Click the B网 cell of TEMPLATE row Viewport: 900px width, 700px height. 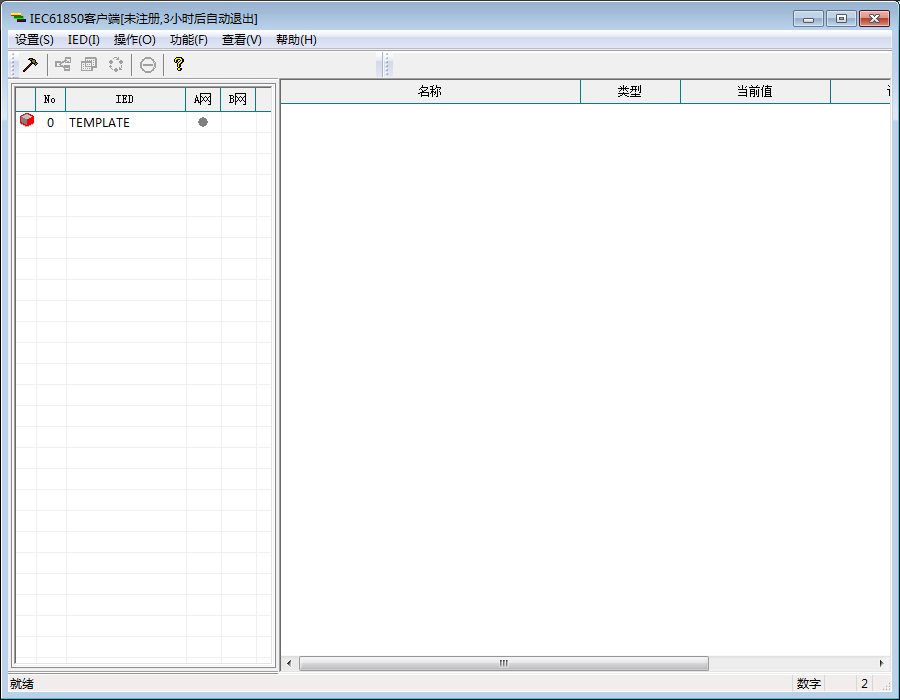(238, 122)
